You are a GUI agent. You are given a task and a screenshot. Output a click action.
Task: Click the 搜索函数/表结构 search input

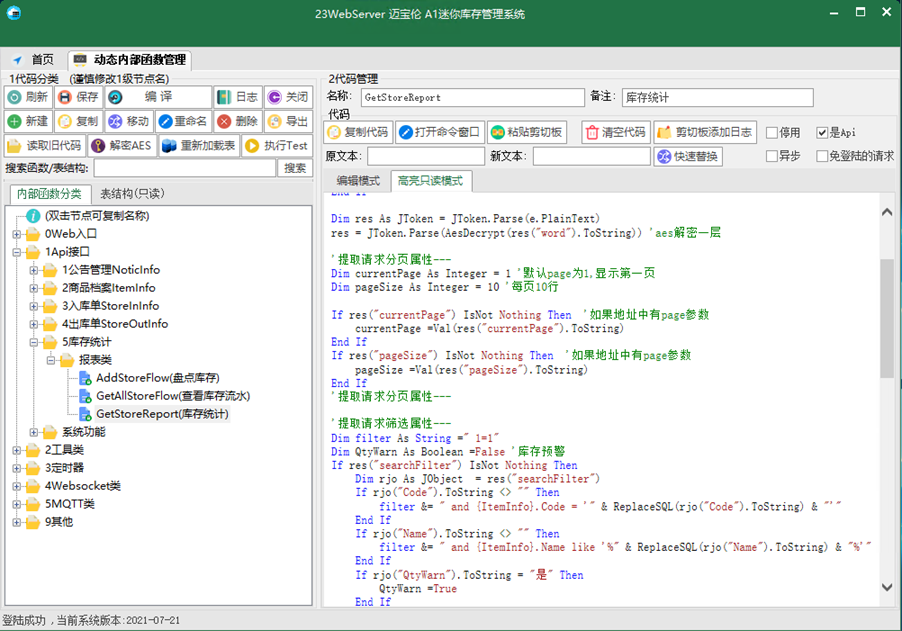pyautogui.click(x=185, y=168)
